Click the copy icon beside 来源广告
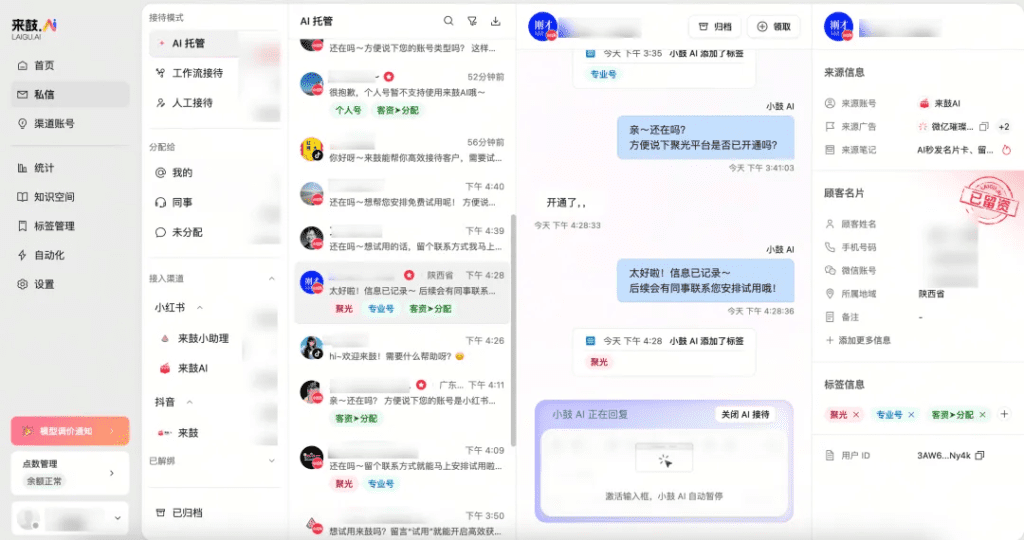 (x=984, y=127)
